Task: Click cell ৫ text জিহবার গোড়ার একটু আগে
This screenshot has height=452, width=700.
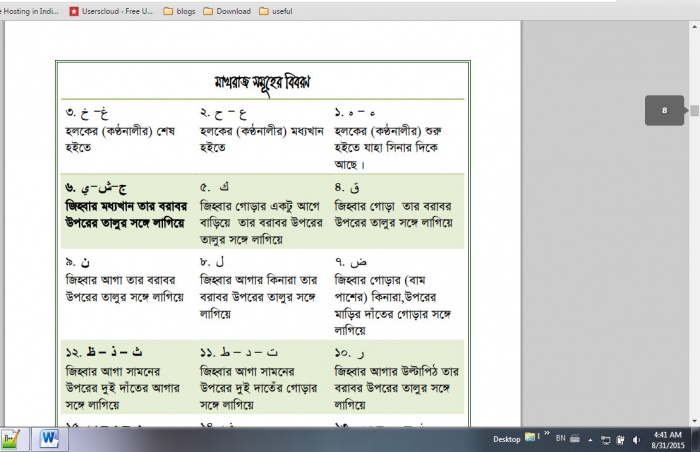Action: click(261, 222)
